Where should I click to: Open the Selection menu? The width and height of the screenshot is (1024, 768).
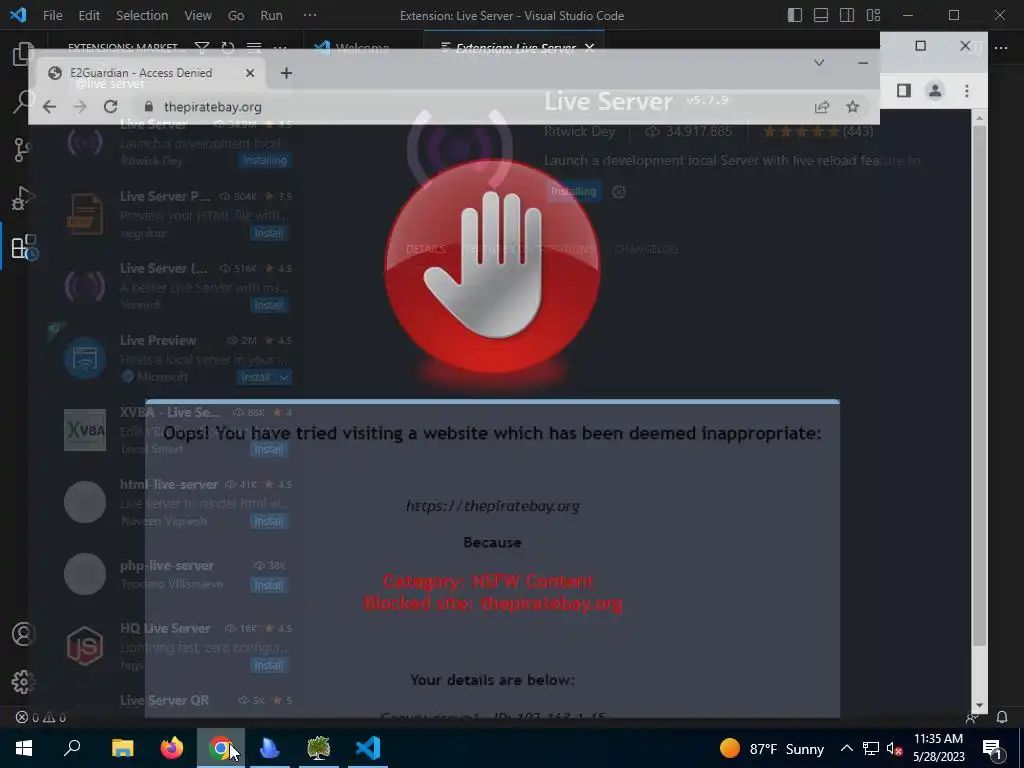coord(142,15)
